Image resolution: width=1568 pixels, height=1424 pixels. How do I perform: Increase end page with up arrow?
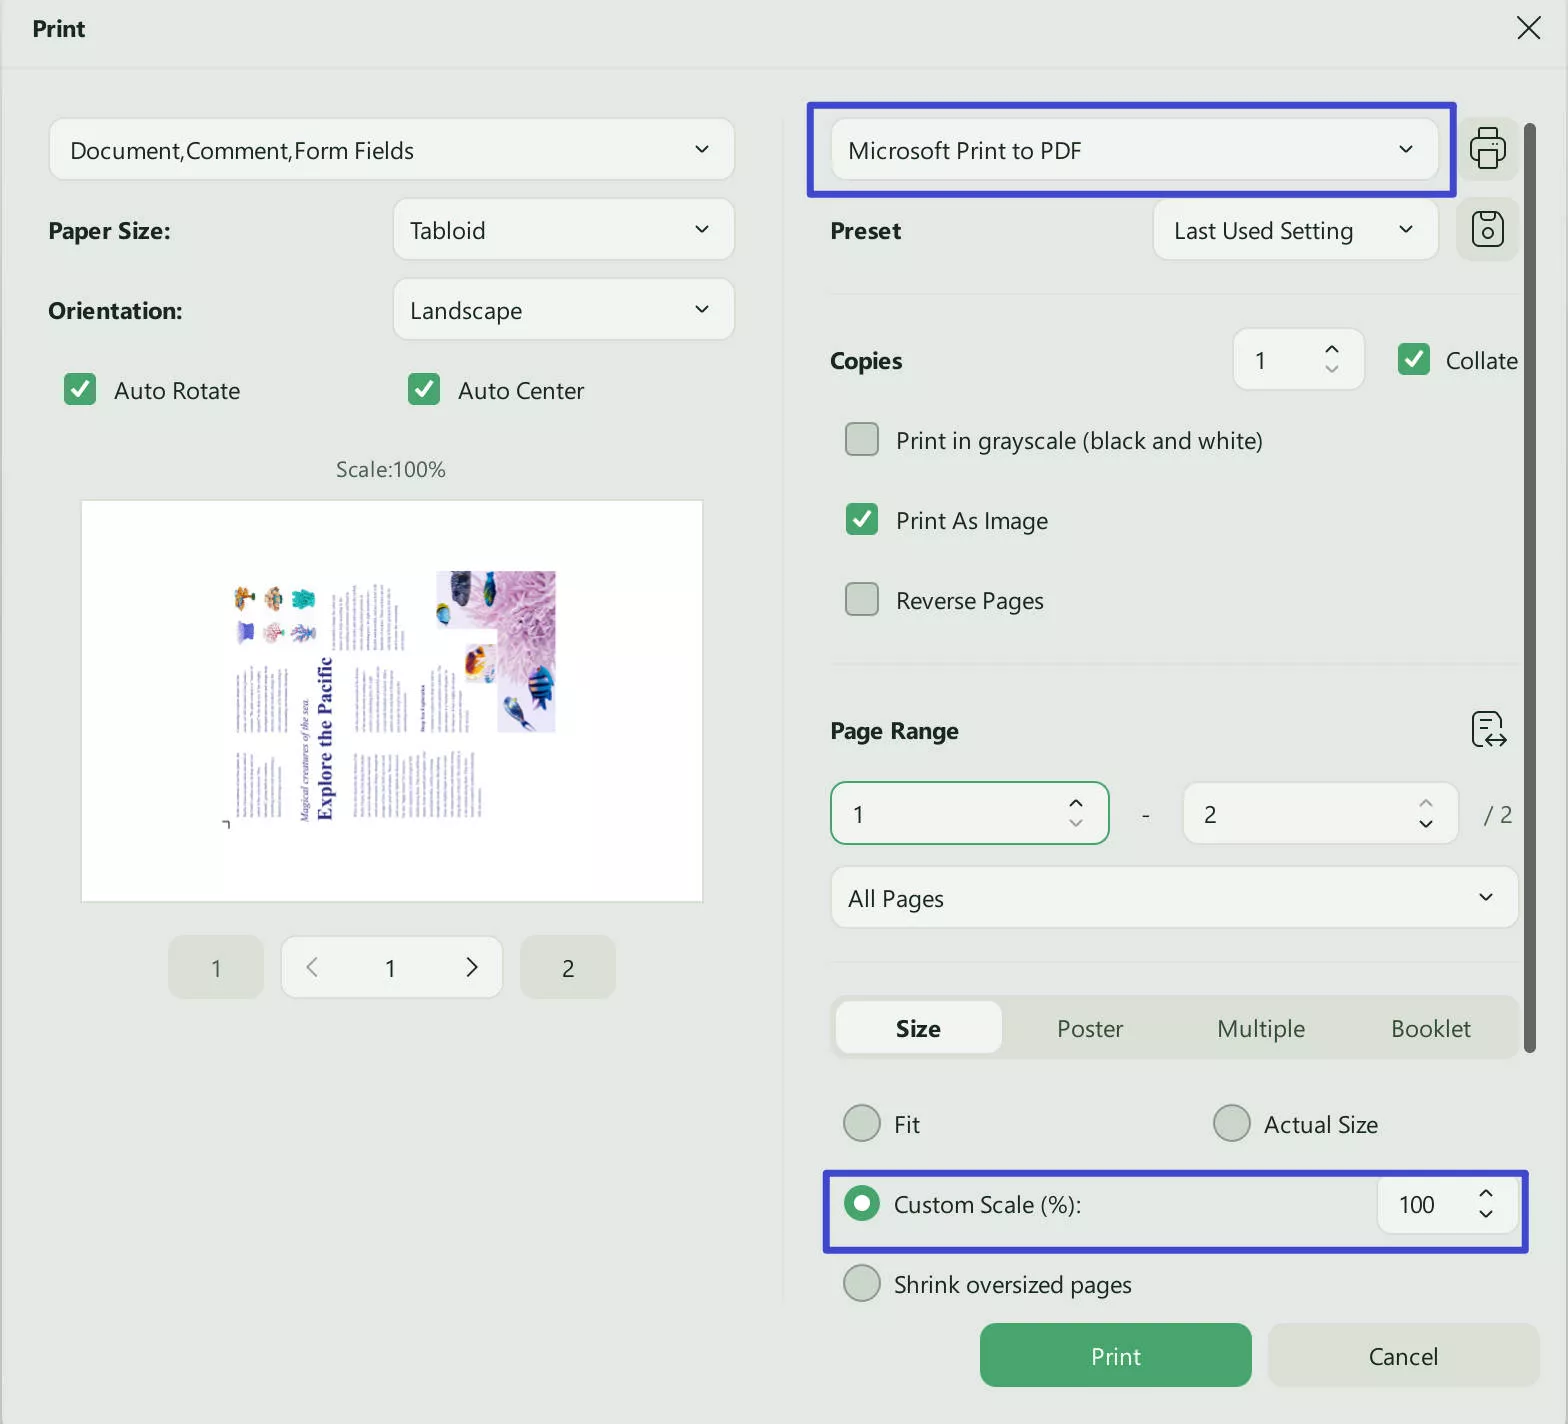(1426, 803)
